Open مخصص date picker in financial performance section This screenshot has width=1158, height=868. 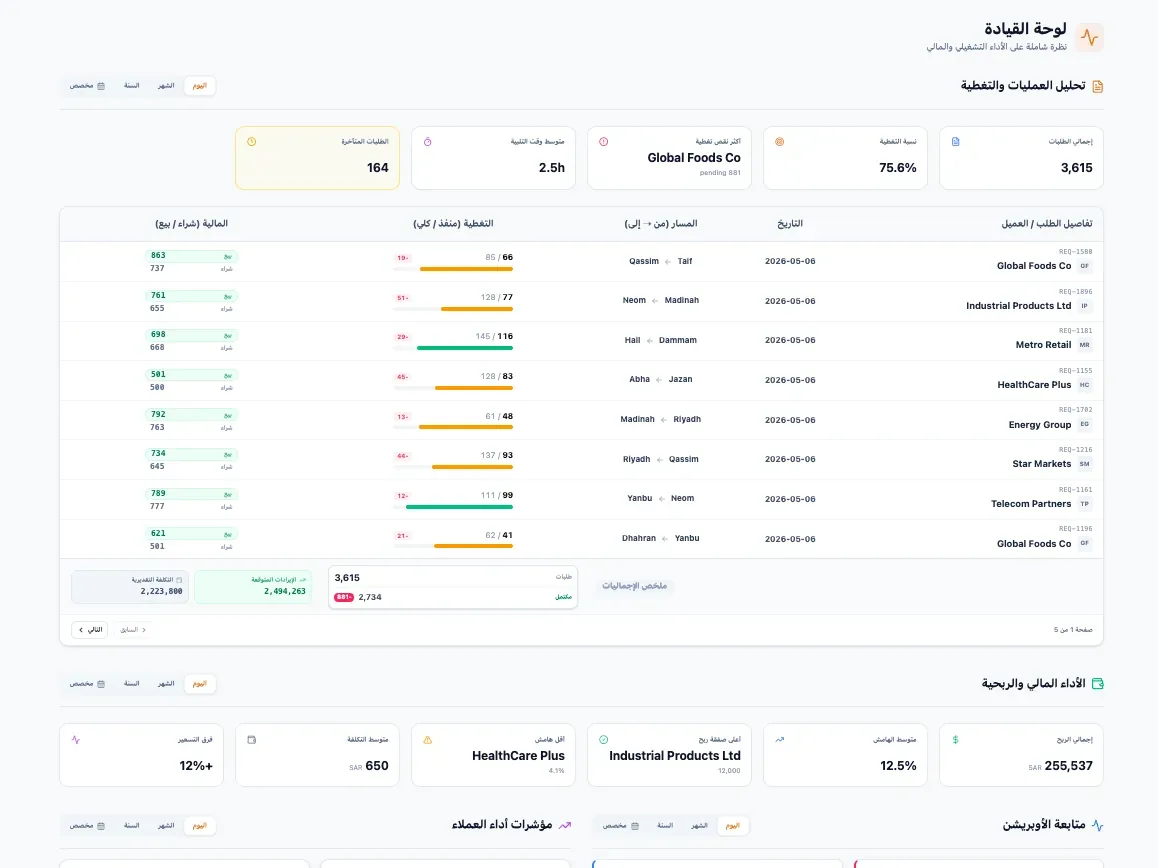[x=87, y=684]
